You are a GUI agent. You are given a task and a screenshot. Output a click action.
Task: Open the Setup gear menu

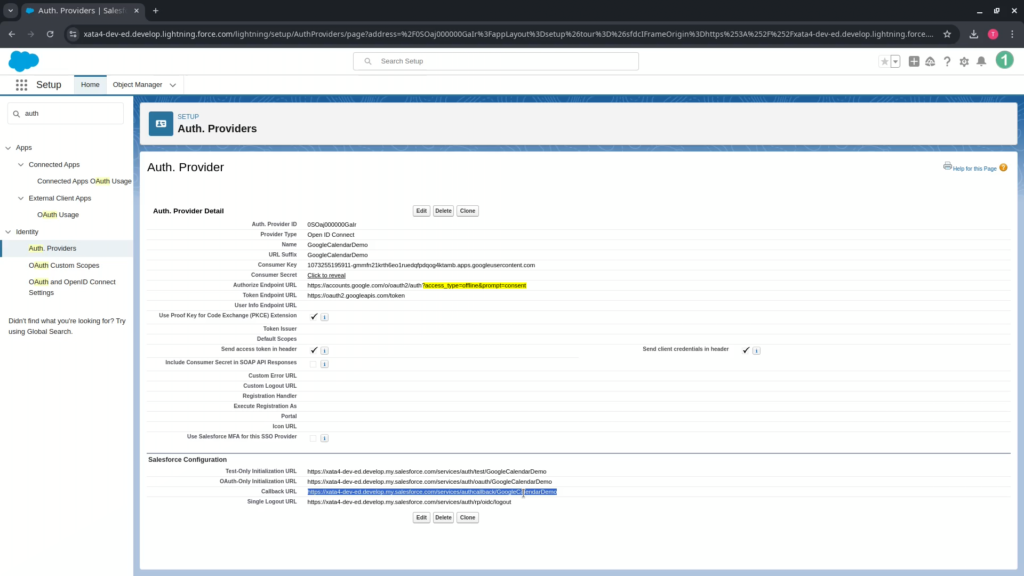pos(964,61)
